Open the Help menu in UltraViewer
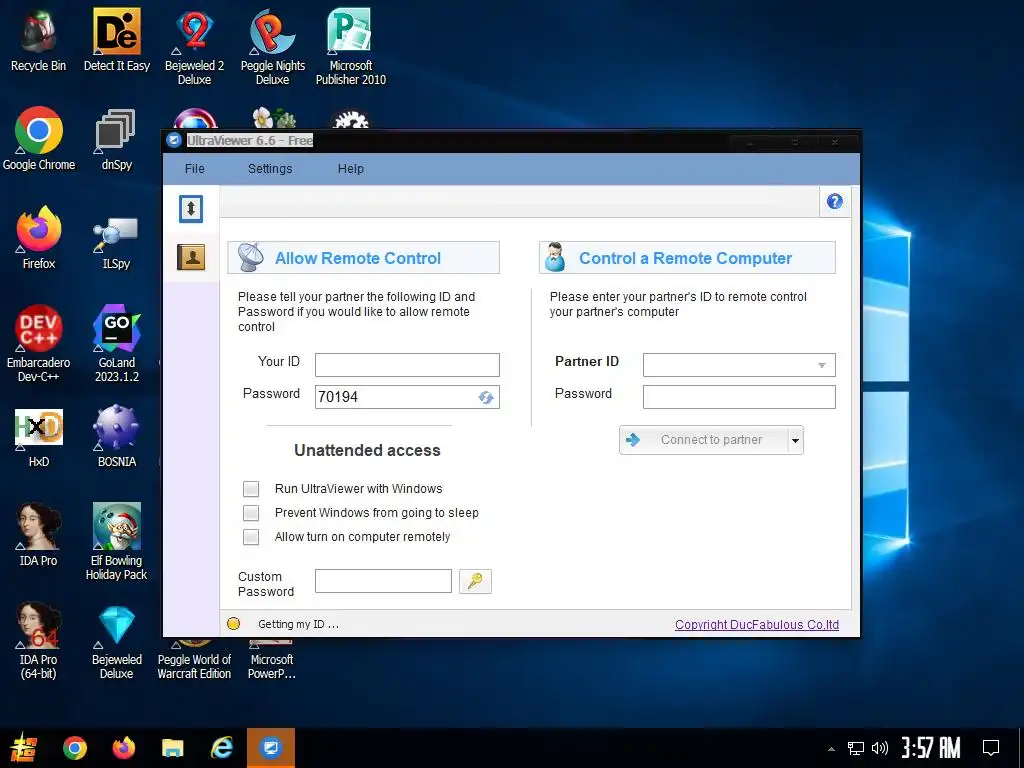Viewport: 1024px width, 768px height. (351, 168)
